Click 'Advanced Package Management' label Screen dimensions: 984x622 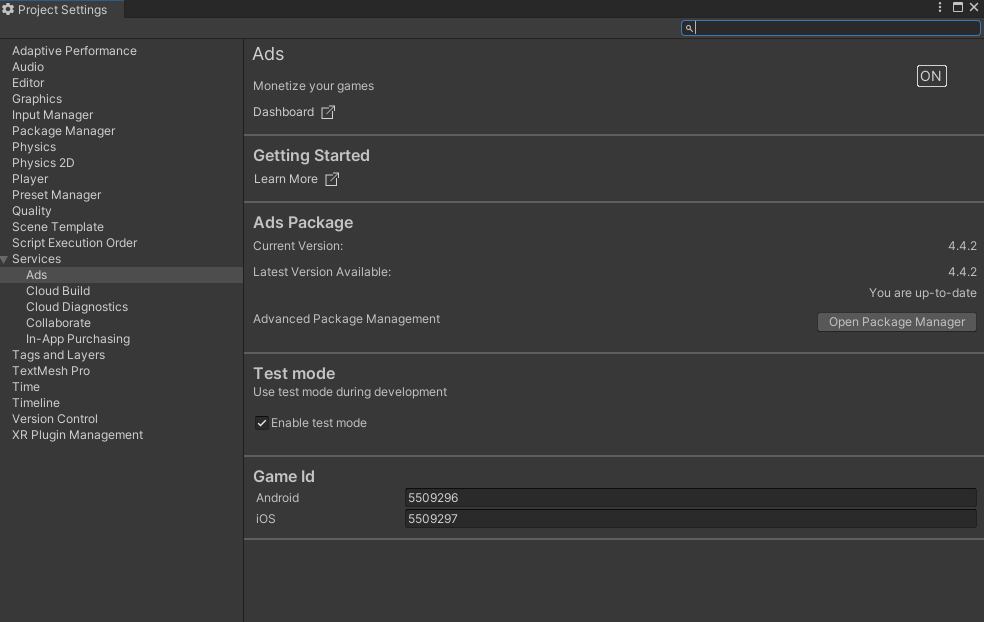[x=346, y=319]
